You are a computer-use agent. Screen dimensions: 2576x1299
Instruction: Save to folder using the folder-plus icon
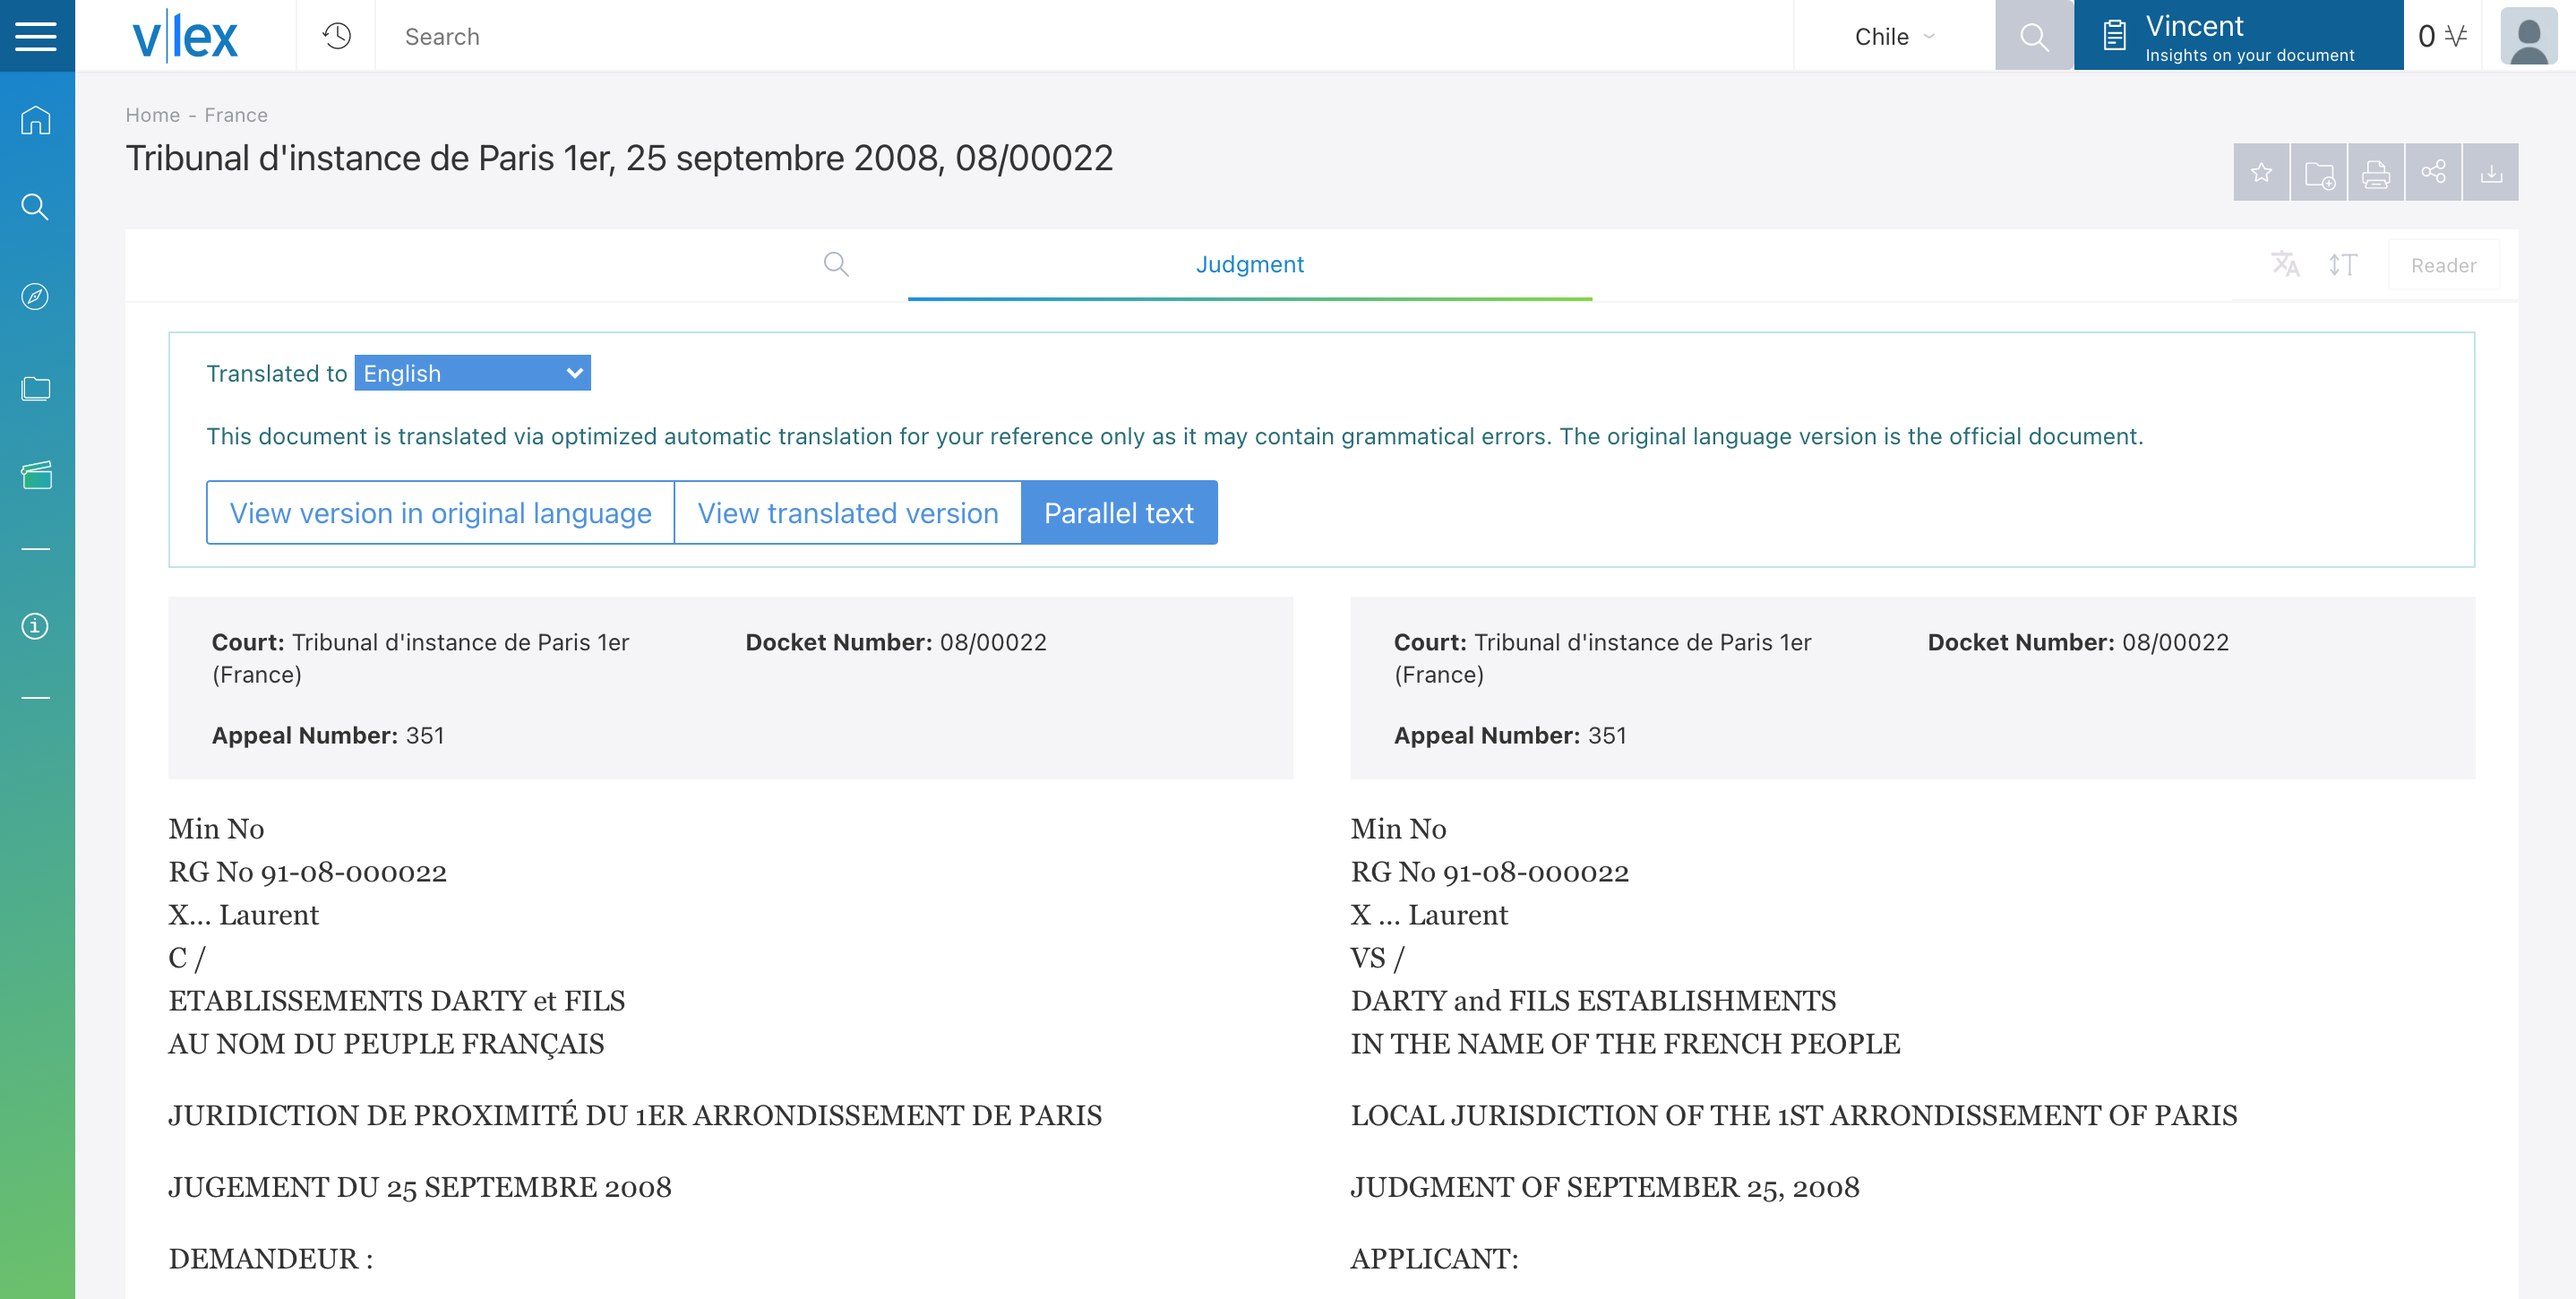[x=2319, y=173]
